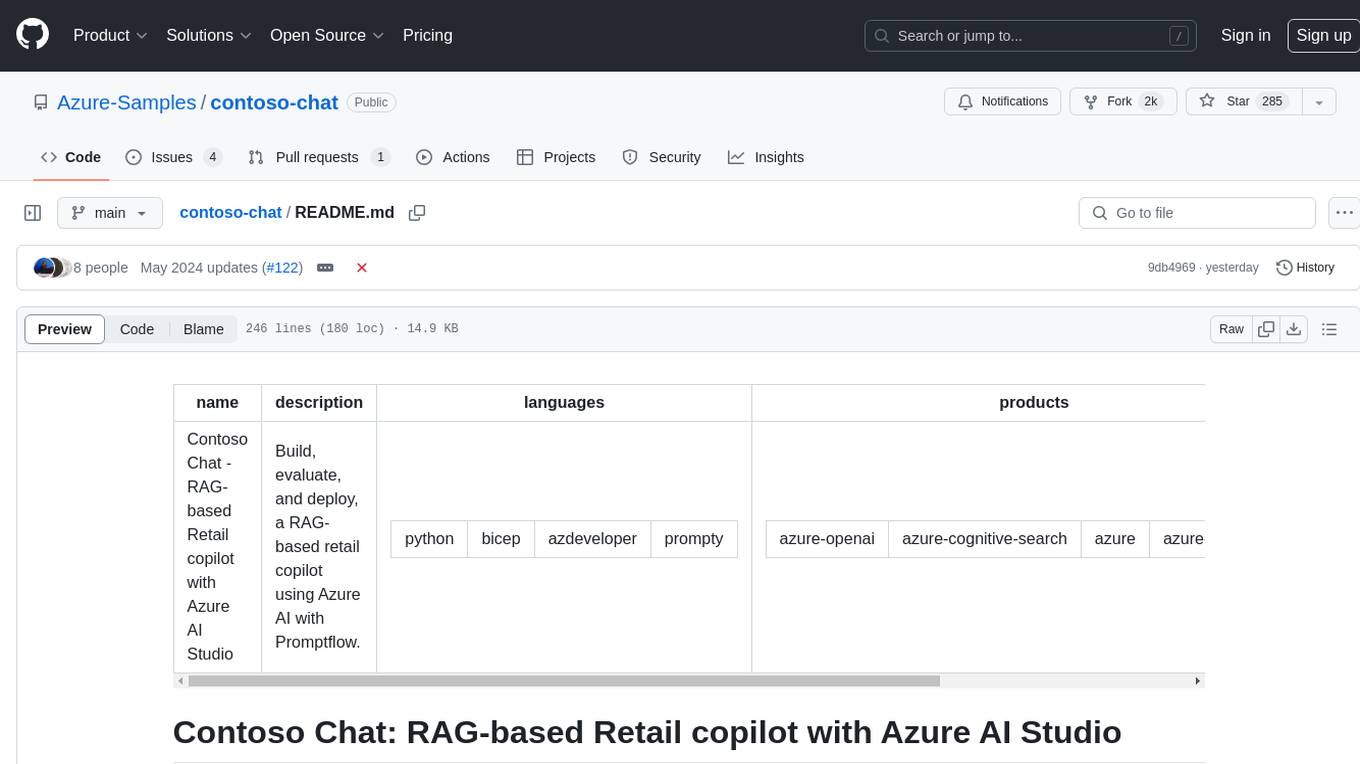This screenshot has width=1360, height=764.
Task: Go to the Pricing page
Action: point(427,35)
